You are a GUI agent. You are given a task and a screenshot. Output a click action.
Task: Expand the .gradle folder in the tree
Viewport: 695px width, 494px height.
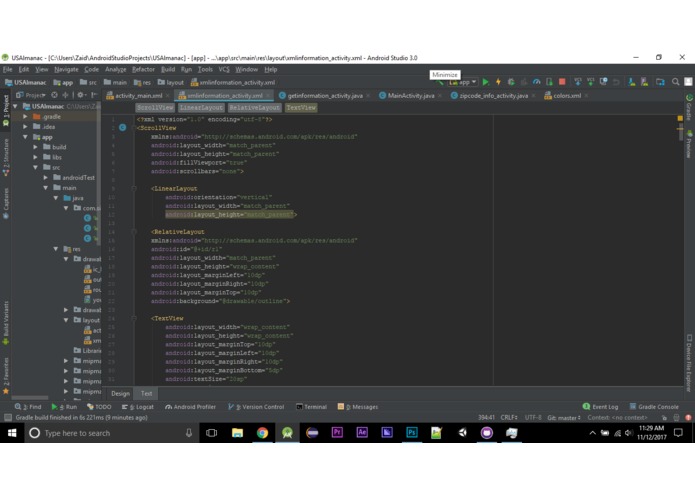tap(25, 117)
